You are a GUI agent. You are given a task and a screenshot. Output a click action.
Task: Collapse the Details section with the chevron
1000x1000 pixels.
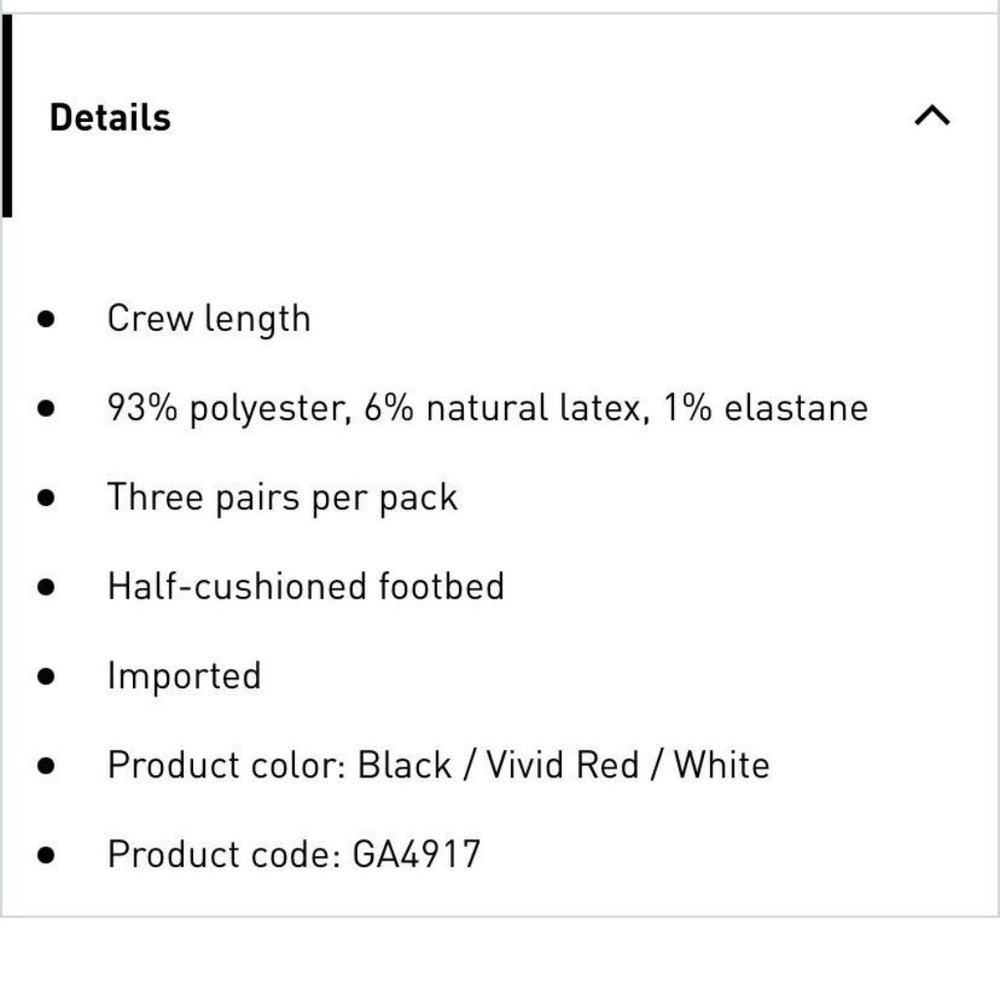coord(932,117)
